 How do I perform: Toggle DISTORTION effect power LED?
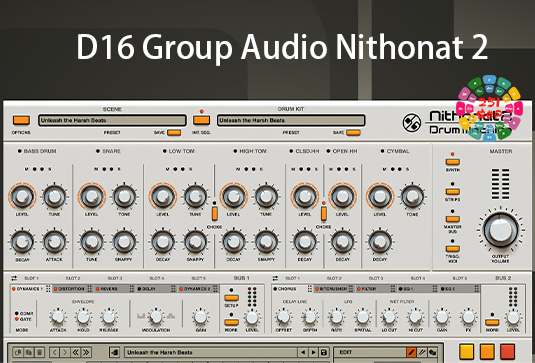[55, 289]
